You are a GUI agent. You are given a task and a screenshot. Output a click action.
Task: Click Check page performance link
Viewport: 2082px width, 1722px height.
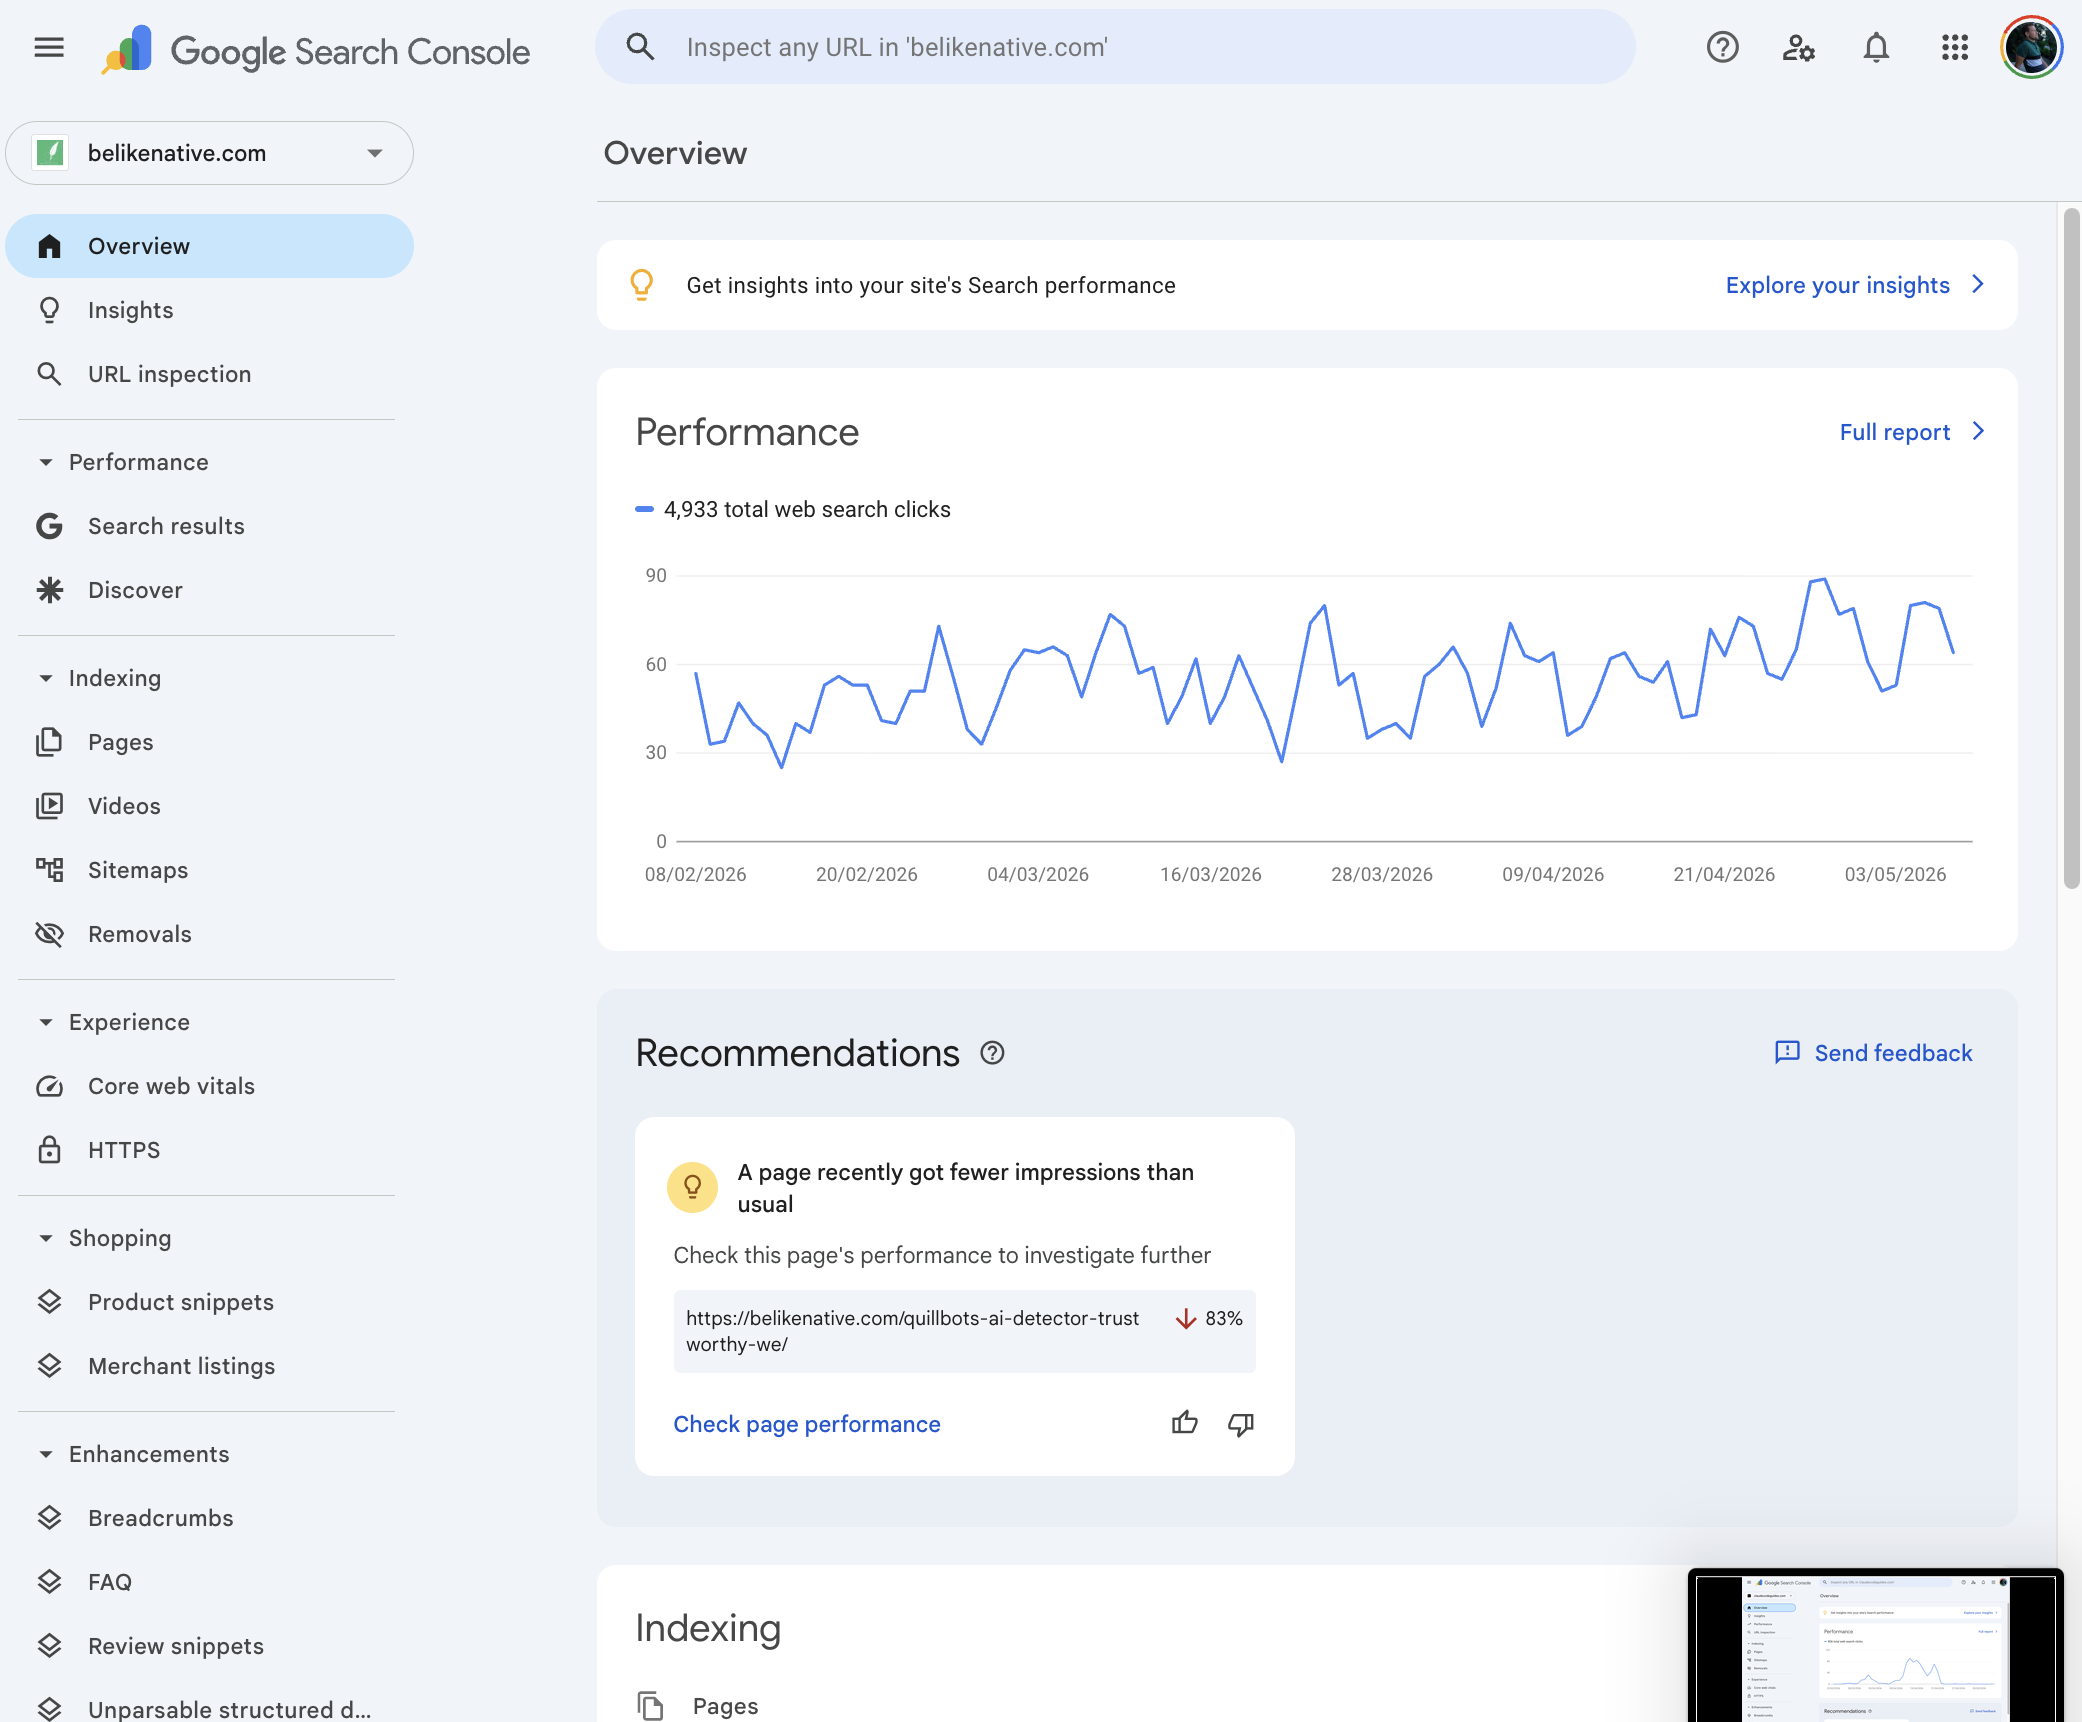pyautogui.click(x=807, y=1424)
